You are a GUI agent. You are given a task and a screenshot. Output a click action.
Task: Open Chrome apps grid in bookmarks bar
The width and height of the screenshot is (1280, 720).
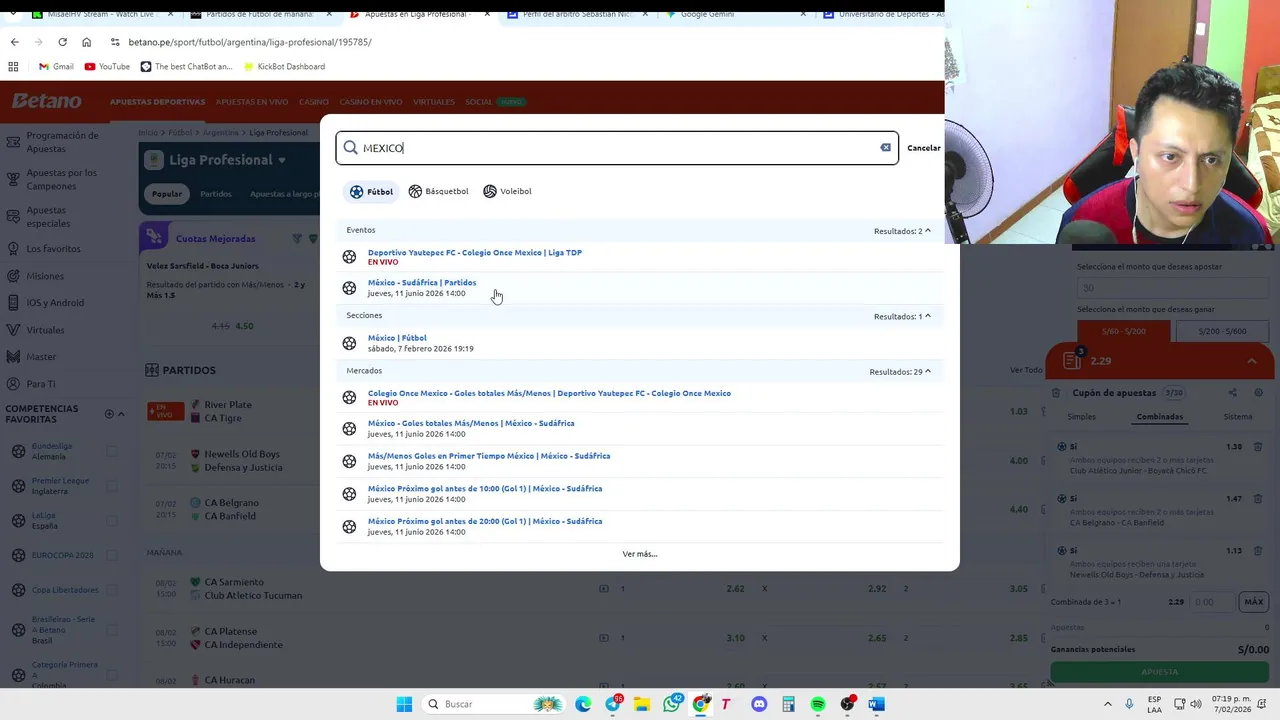tap(13, 67)
